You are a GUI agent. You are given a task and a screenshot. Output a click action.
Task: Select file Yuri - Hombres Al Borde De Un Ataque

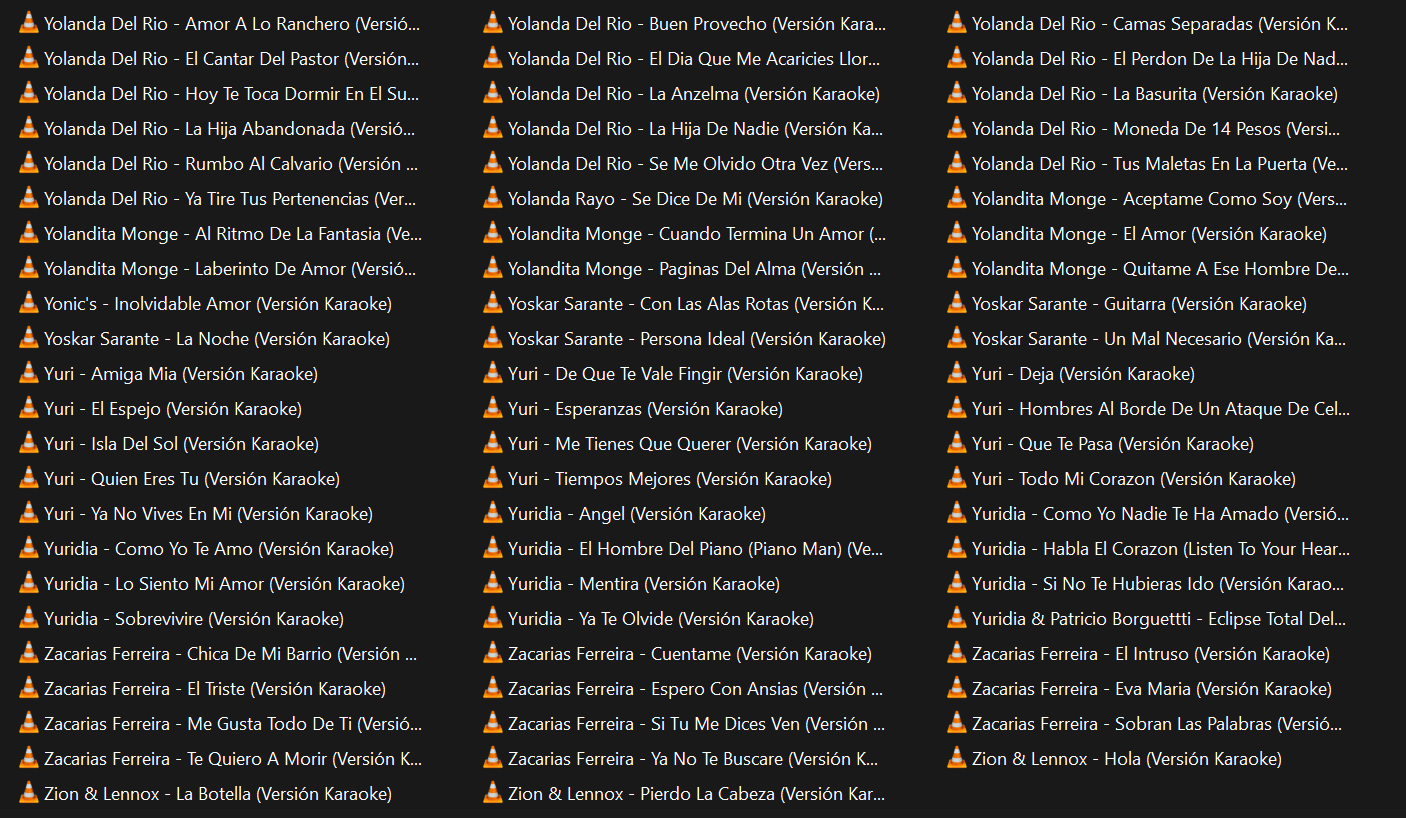coord(1148,408)
